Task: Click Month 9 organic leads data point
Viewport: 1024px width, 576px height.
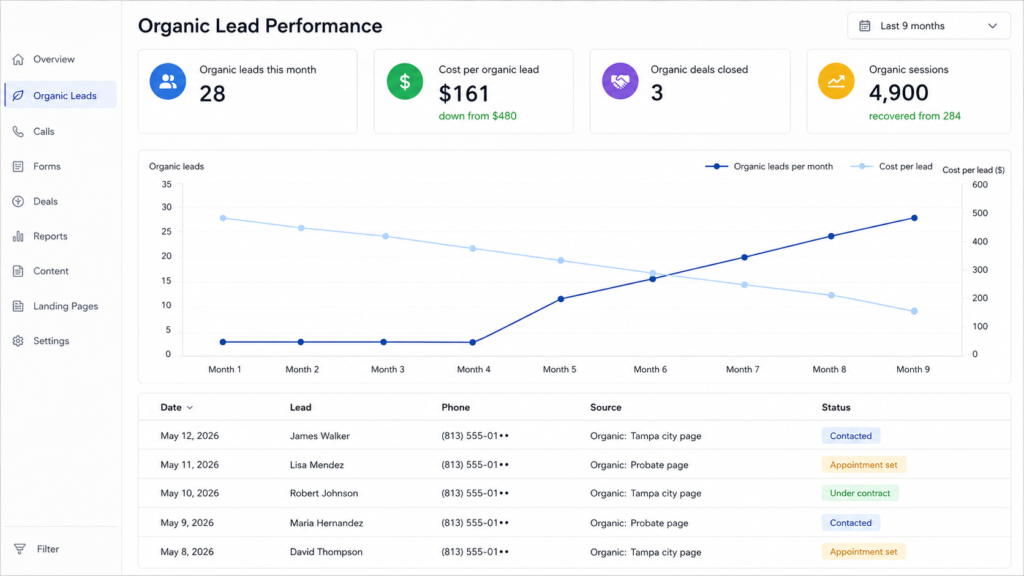Action: point(914,218)
